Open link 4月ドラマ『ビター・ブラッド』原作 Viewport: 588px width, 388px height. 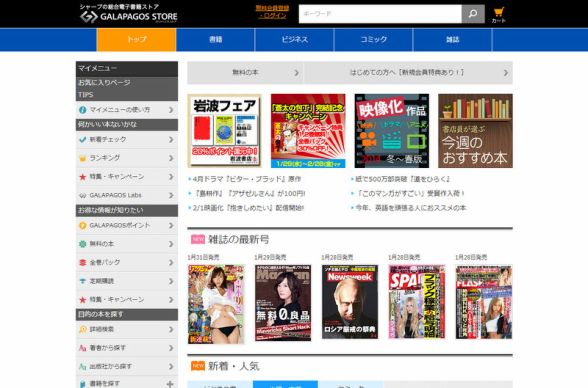click(x=247, y=179)
